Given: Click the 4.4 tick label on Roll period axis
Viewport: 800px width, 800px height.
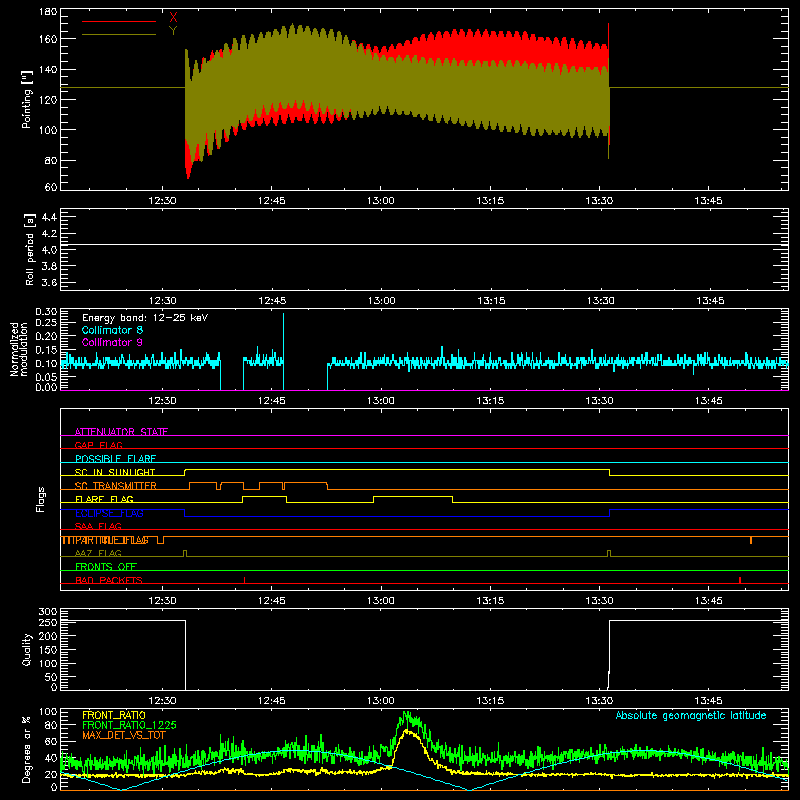Looking at the screenshot, I should (49, 217).
